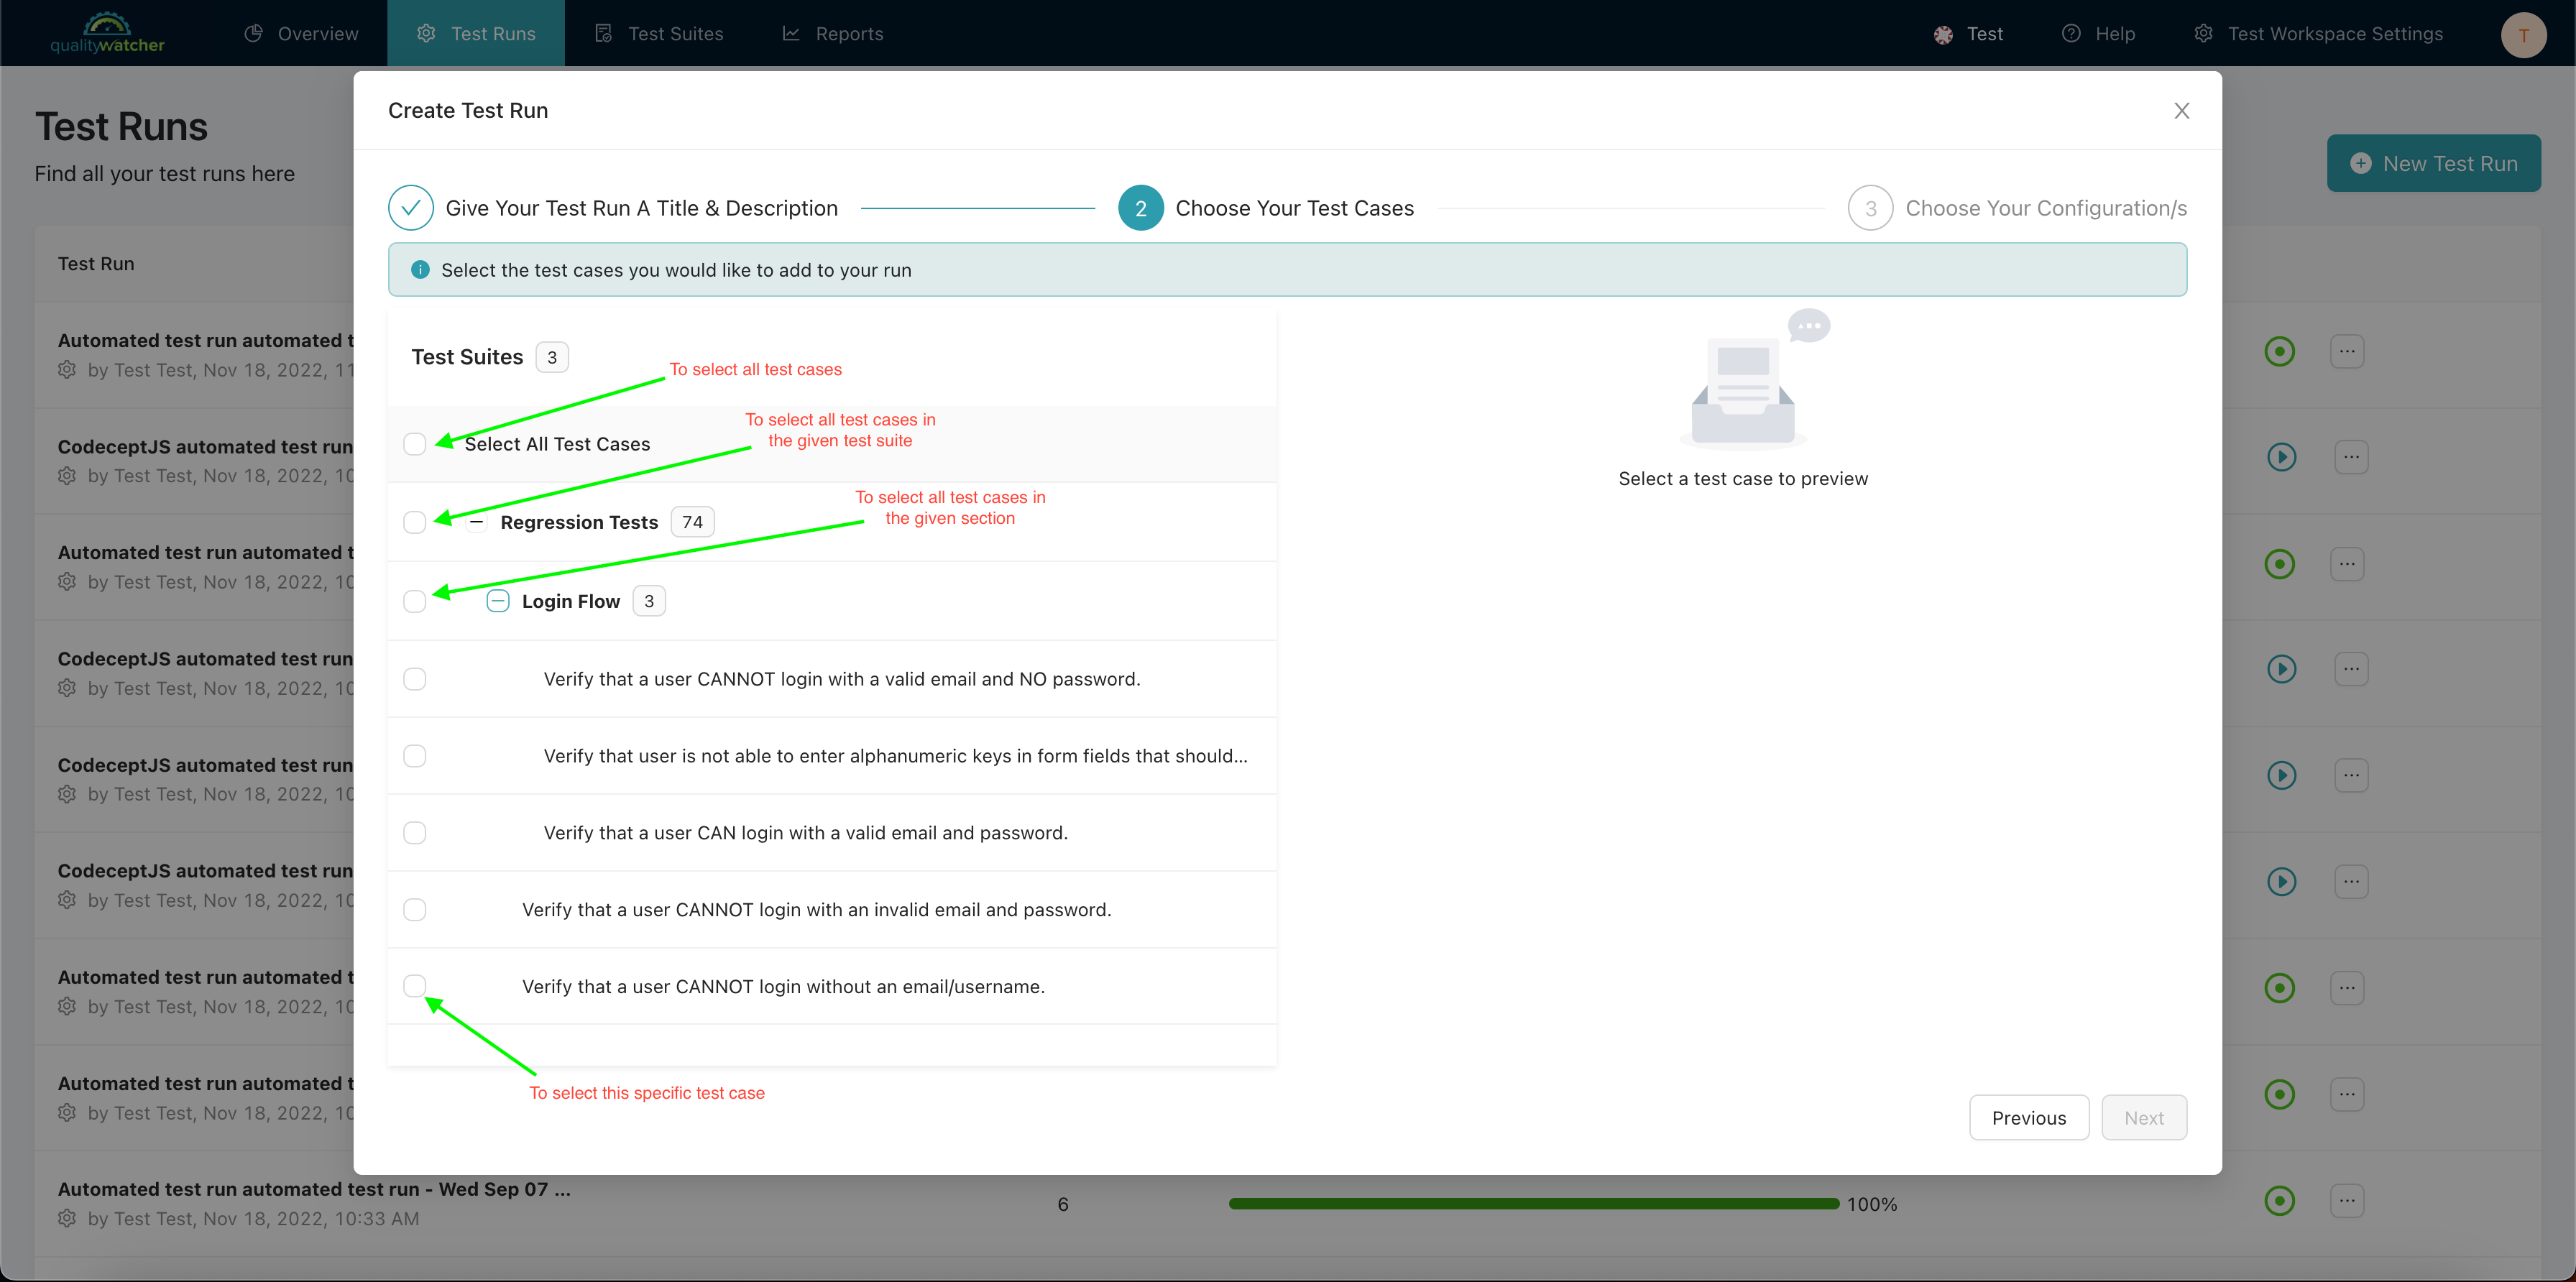Viewport: 2576px width, 1282px height.
Task: Click the plus icon on New Test Run
Action: click(2360, 163)
